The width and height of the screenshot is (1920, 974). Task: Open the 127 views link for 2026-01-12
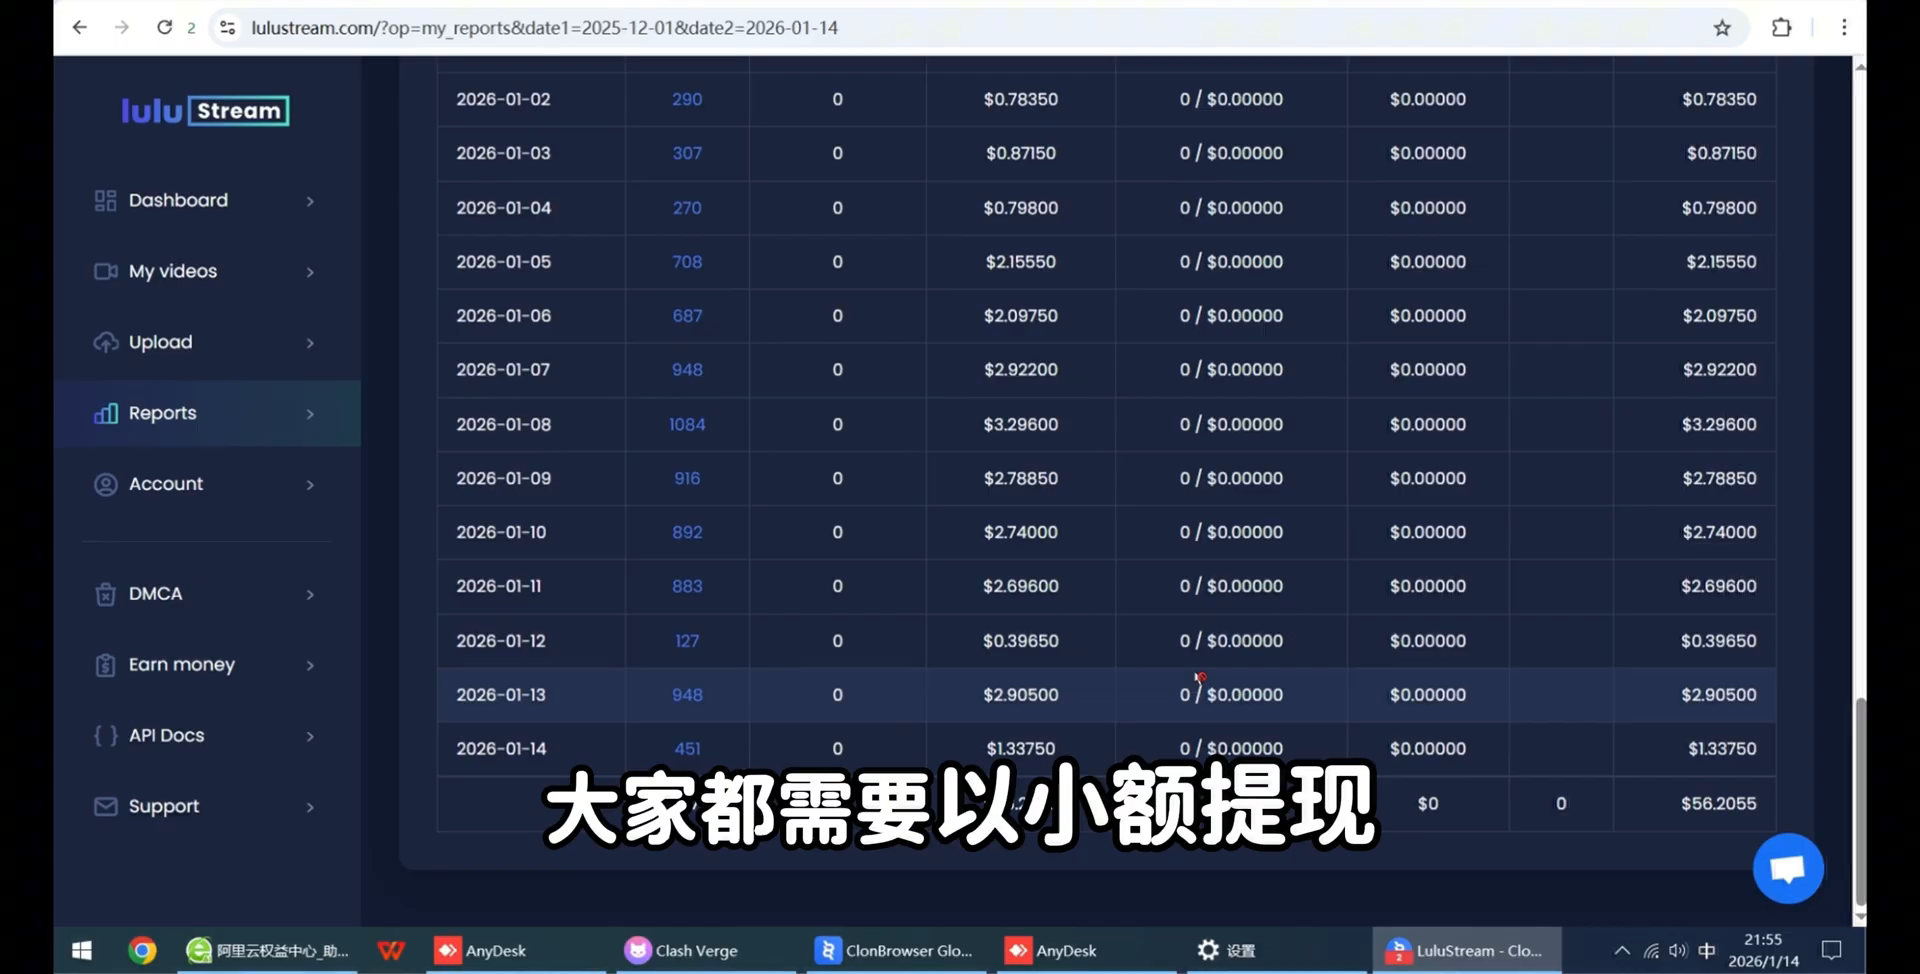coord(687,641)
